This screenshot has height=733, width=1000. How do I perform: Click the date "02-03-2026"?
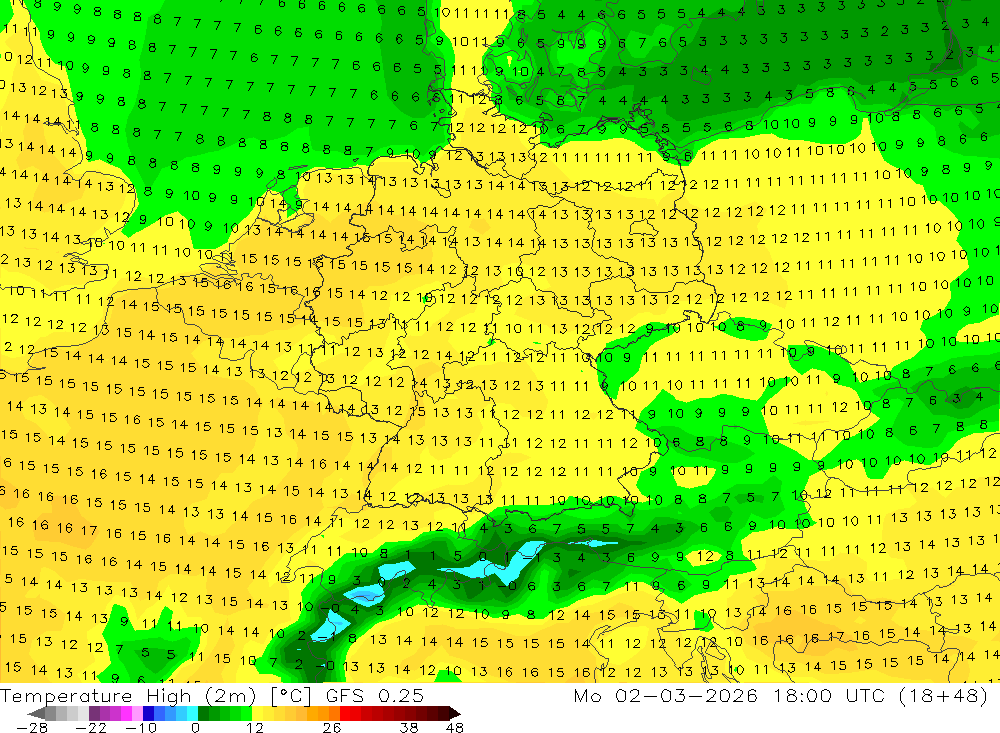[686, 696]
